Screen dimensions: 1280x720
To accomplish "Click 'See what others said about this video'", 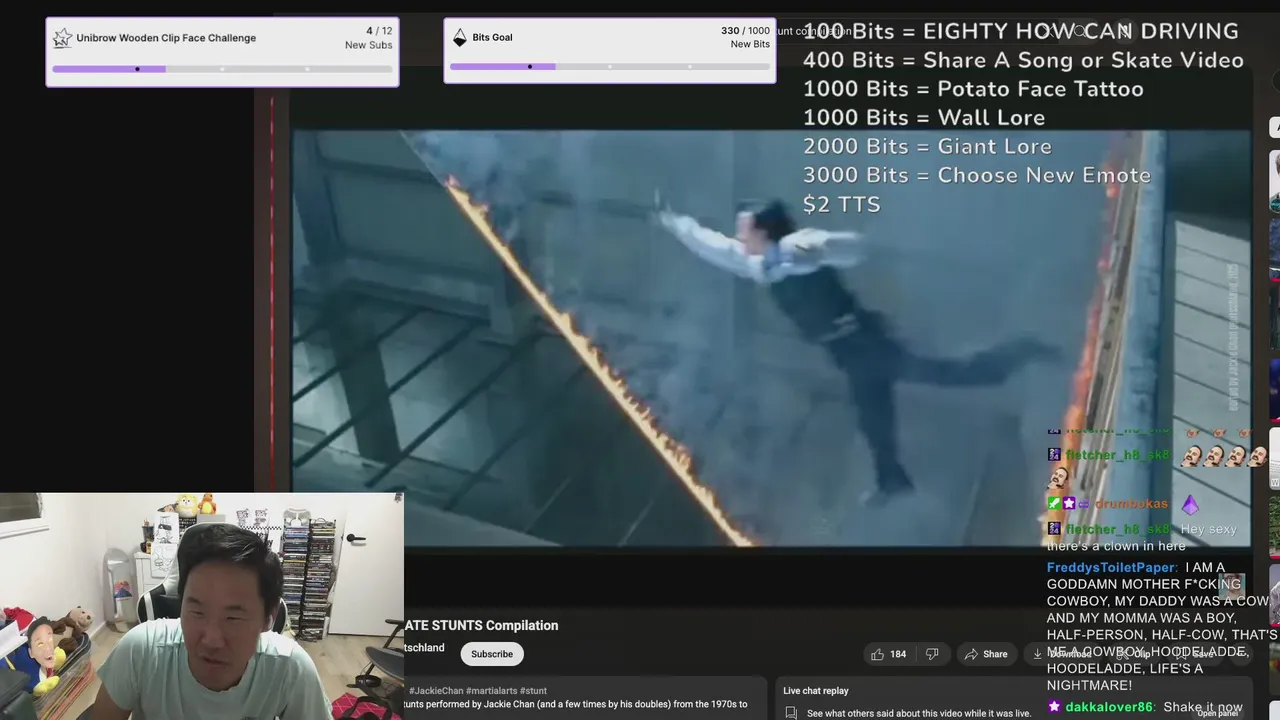I will [x=919, y=713].
